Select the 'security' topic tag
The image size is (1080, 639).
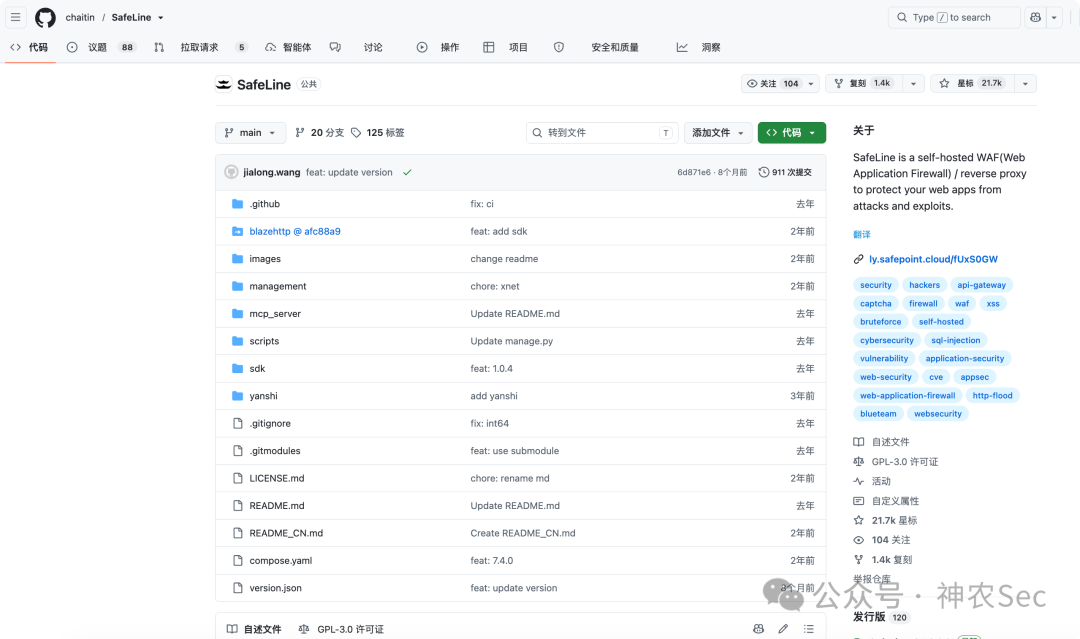click(875, 285)
